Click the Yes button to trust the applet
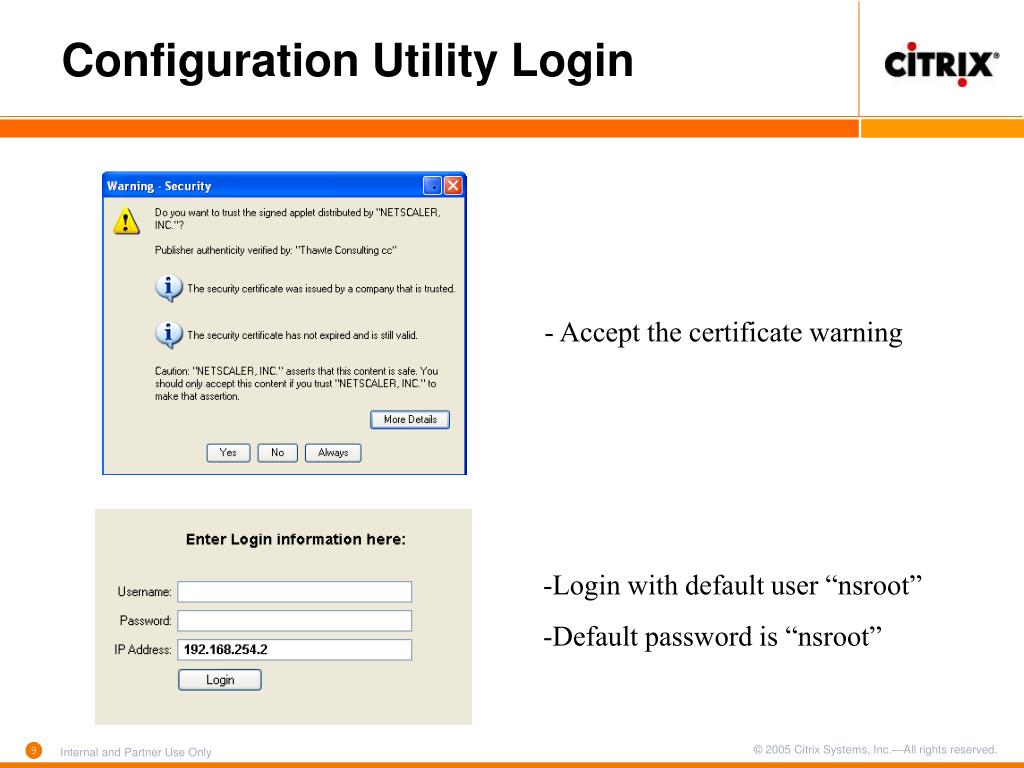1024x768 pixels. coord(228,452)
